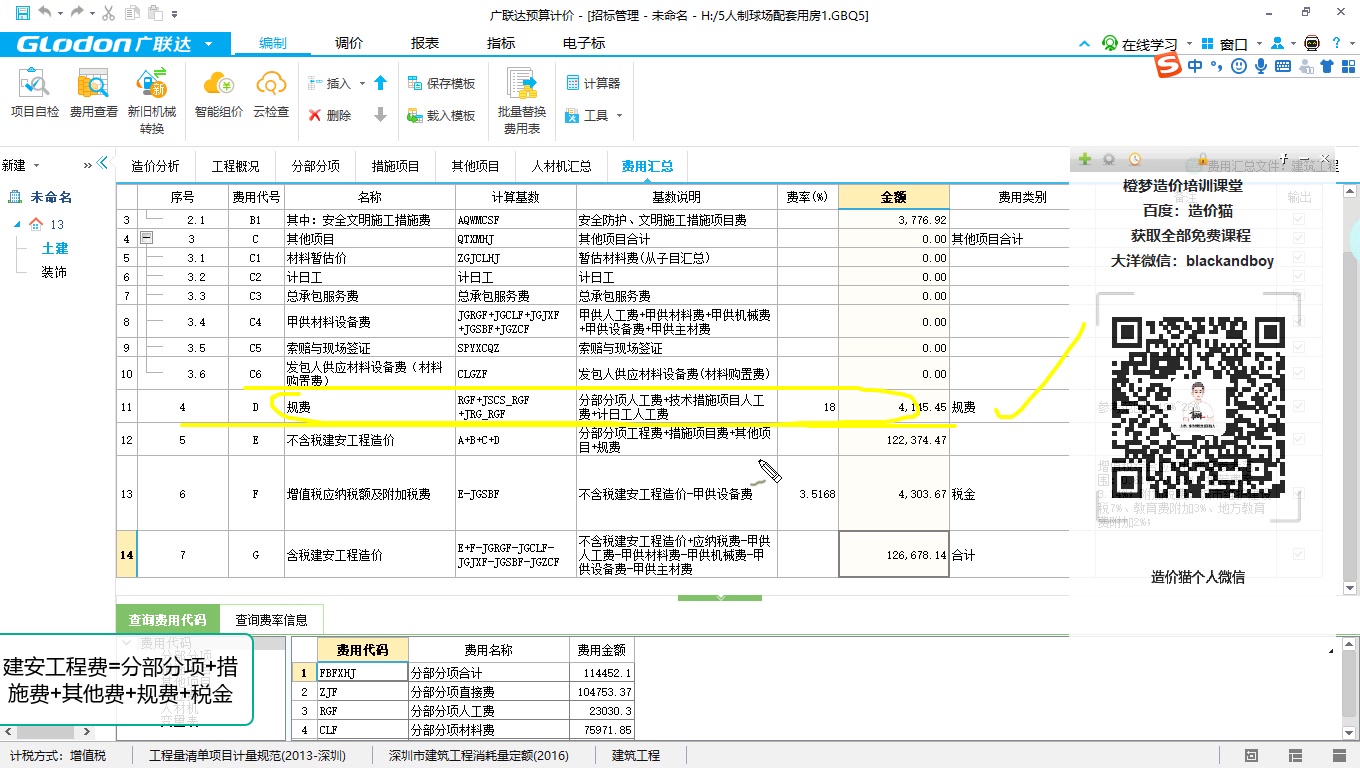Screen dimensions: 1360x768
Task: Click the pane splitter collapse handle
Action: pos(720,597)
